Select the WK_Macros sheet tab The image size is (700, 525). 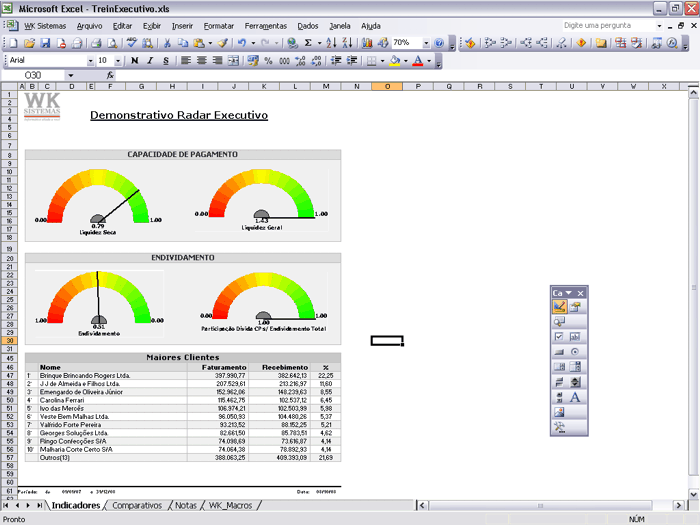tap(230, 505)
